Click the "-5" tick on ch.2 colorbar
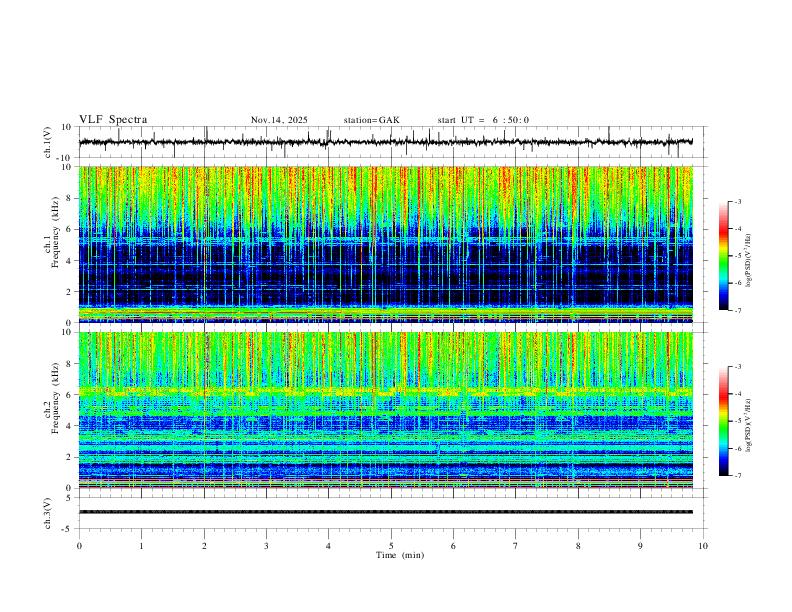The height and width of the screenshot is (612, 792). click(x=738, y=421)
